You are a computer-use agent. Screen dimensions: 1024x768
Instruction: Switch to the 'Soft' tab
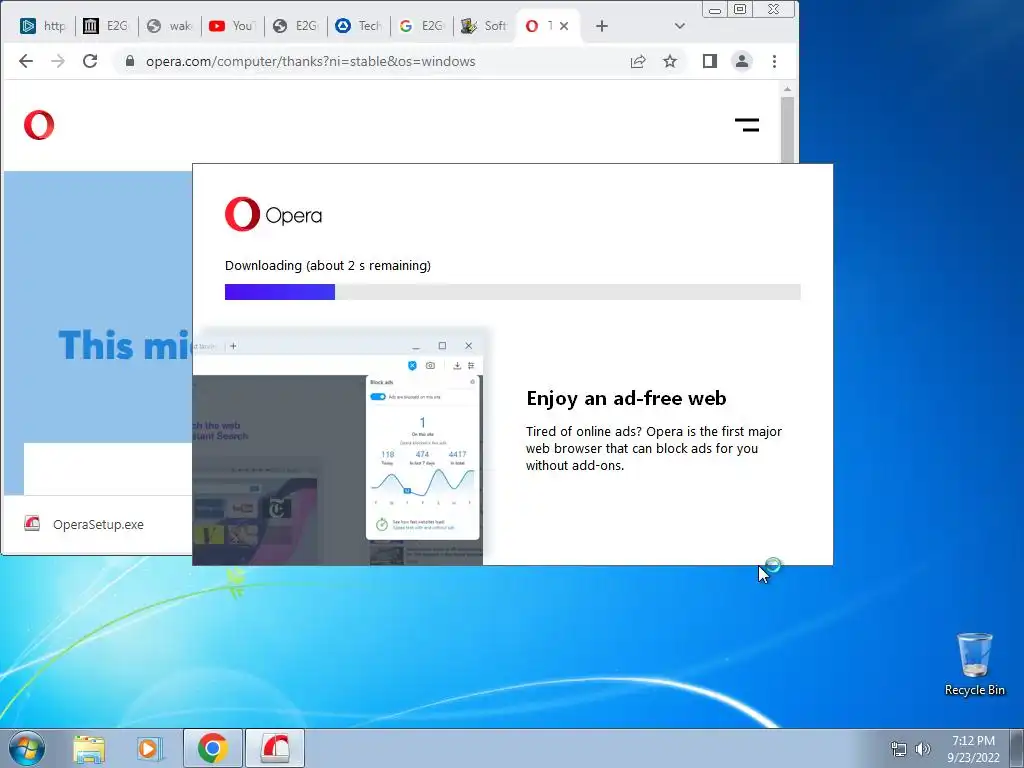[485, 26]
